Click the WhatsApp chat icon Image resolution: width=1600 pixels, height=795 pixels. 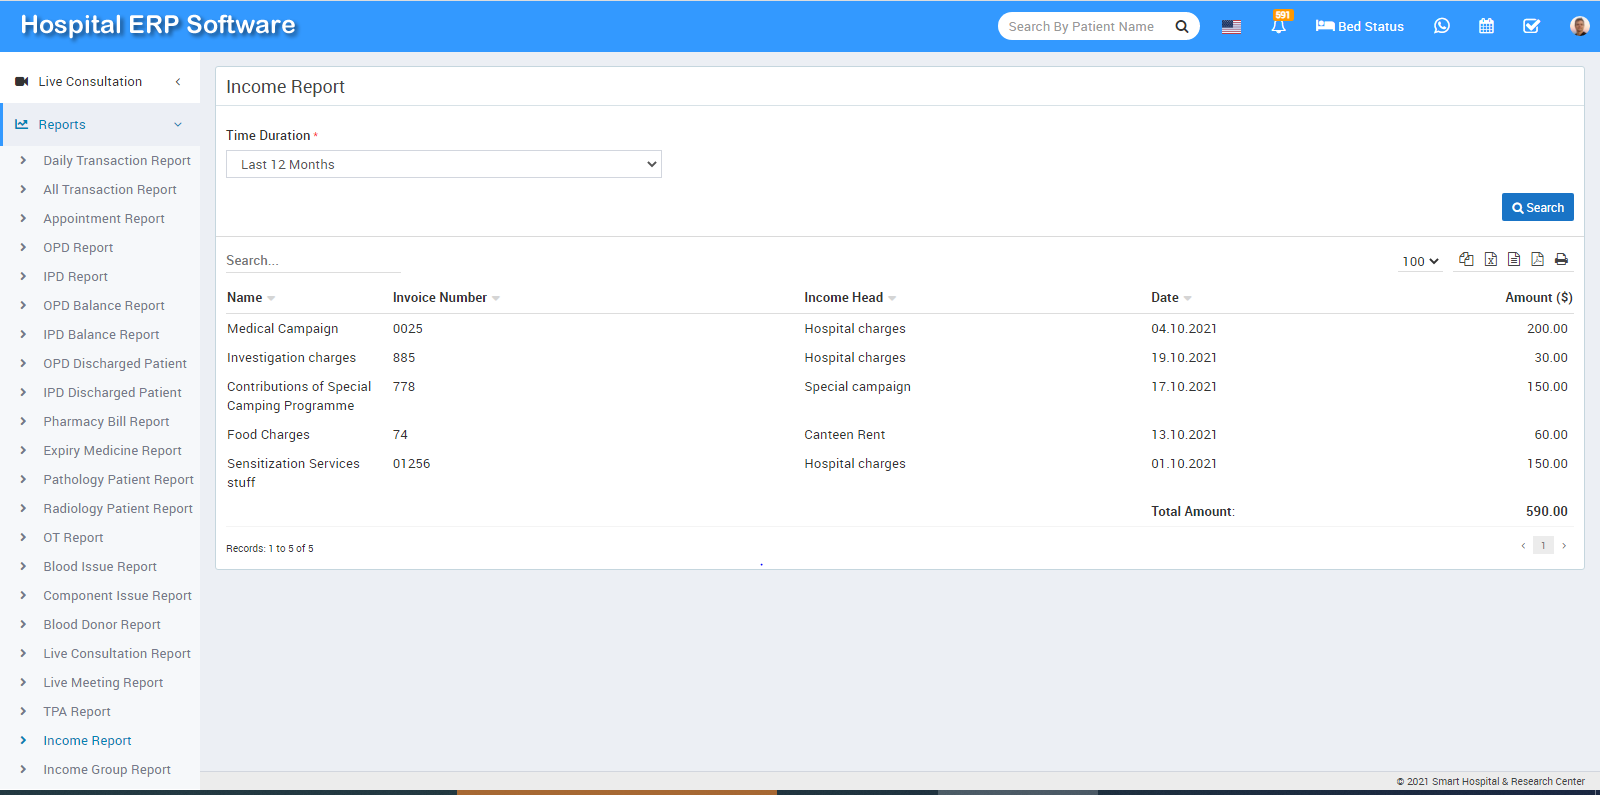[x=1441, y=26]
